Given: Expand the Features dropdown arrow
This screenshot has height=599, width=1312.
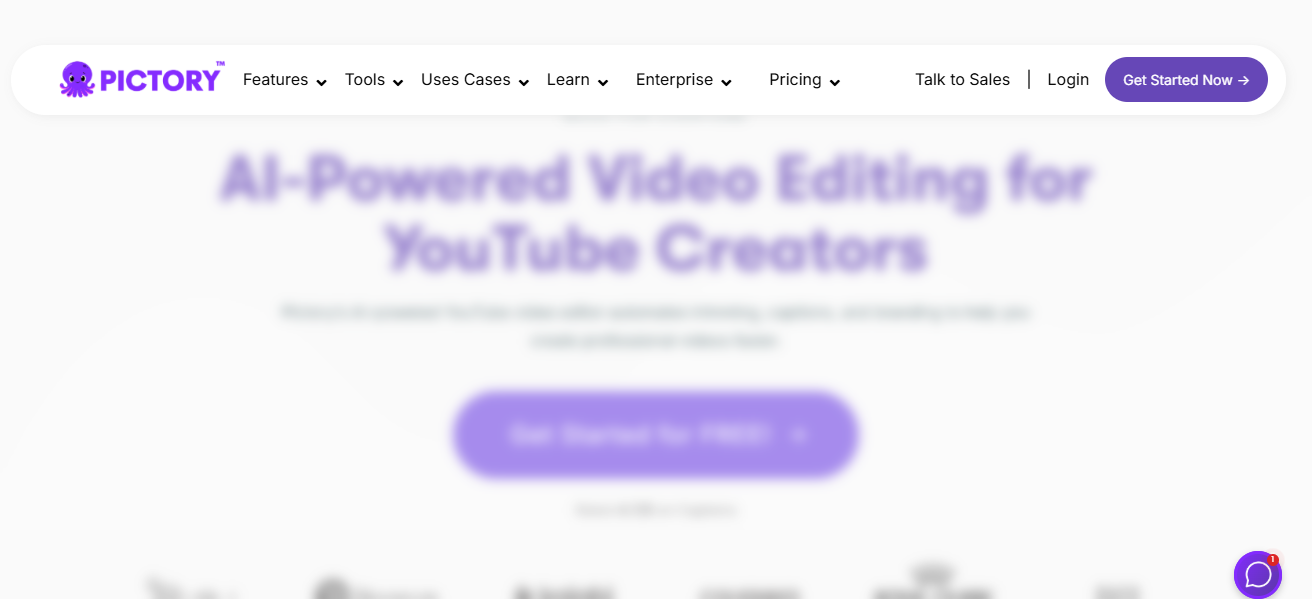Looking at the screenshot, I should tap(321, 83).
